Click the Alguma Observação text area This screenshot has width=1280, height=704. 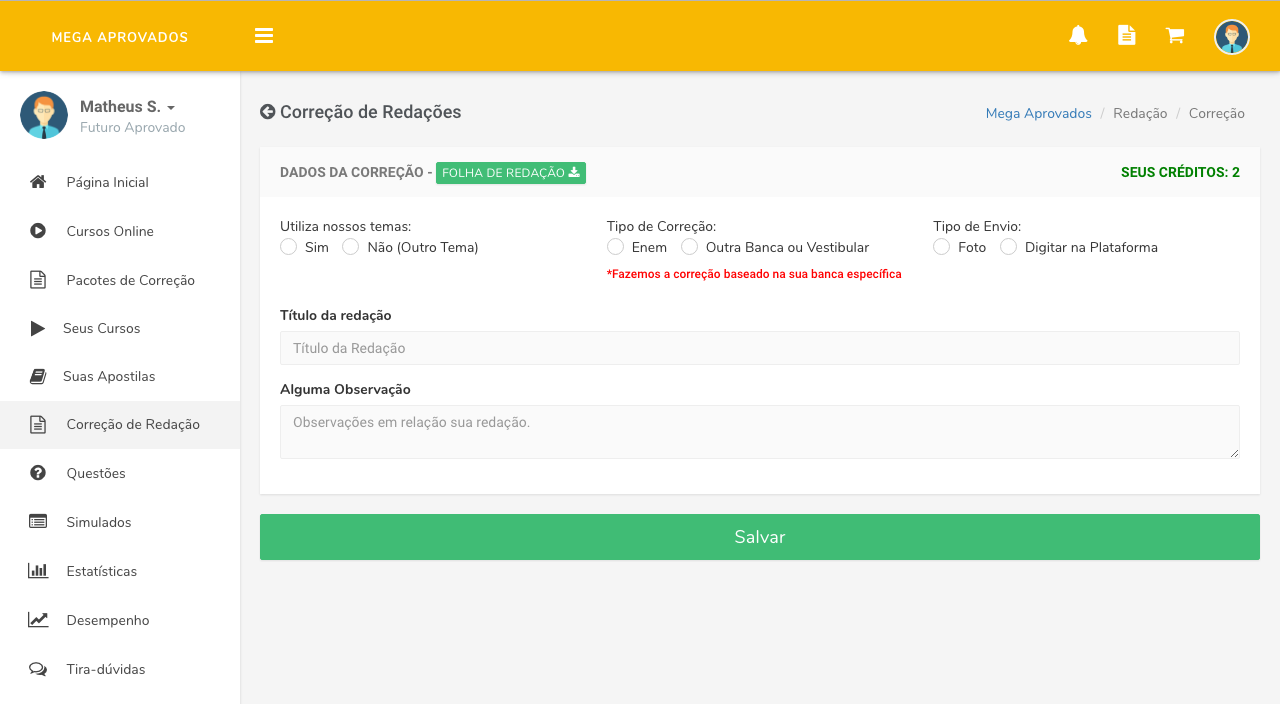tap(760, 432)
